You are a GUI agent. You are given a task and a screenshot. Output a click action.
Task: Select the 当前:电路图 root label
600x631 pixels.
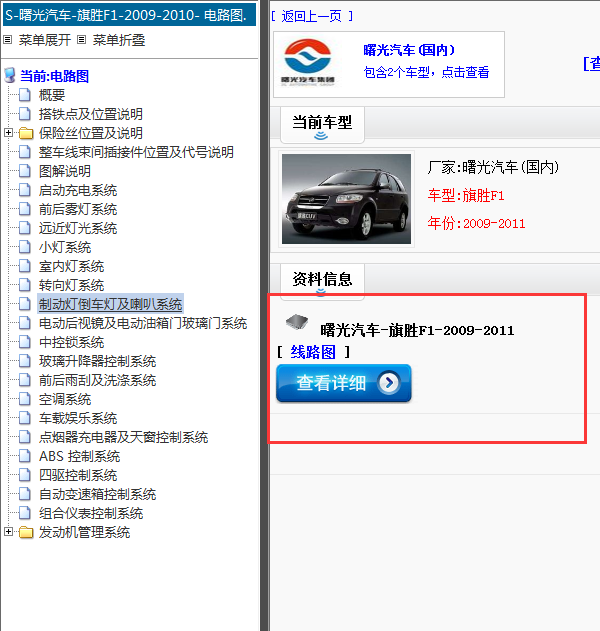click(54, 76)
